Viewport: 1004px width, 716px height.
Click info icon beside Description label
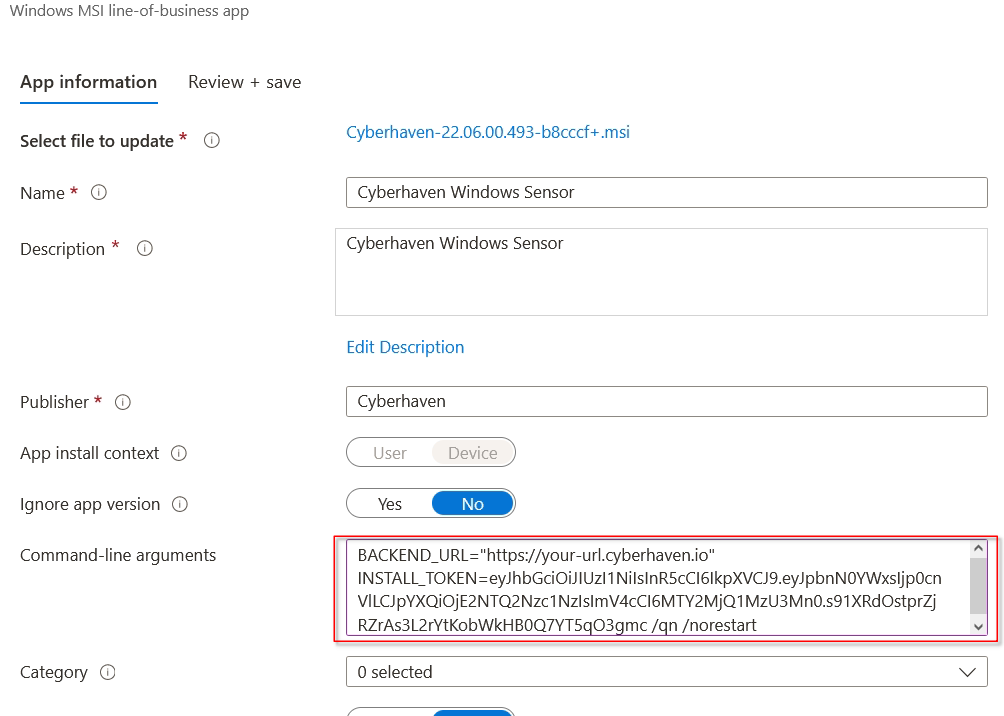tap(145, 249)
